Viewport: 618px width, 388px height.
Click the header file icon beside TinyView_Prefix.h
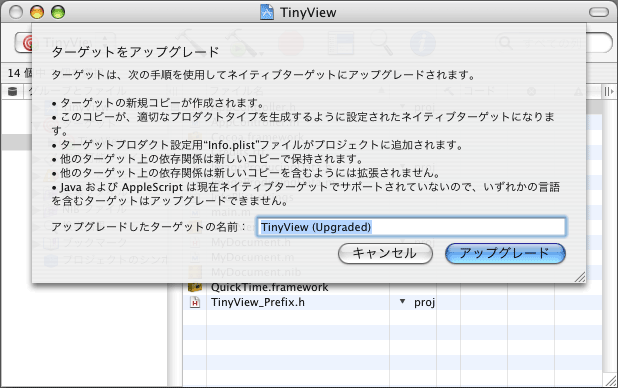pyautogui.click(x=195, y=302)
